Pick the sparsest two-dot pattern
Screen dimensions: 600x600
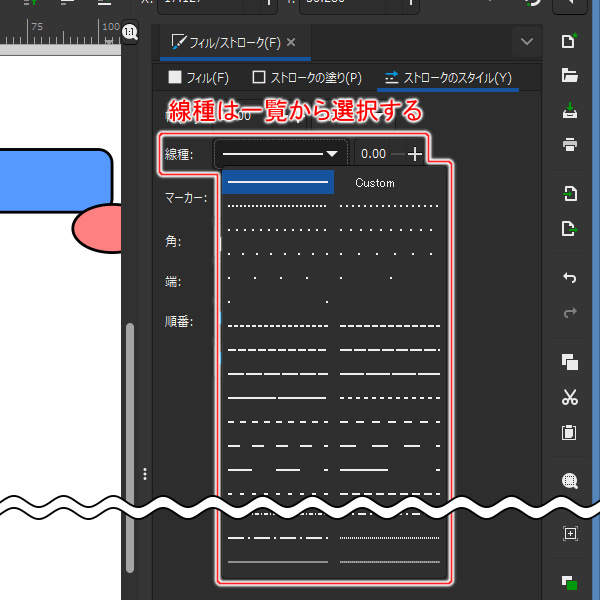(278, 302)
